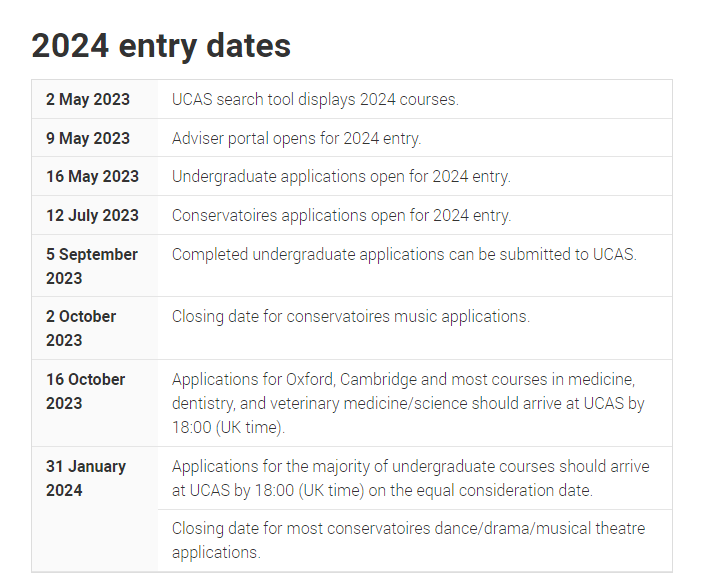The height and width of the screenshot is (584, 702).
Task: Click the 'dentistry, and veterinary medicine/science' line
Action: coord(408,403)
